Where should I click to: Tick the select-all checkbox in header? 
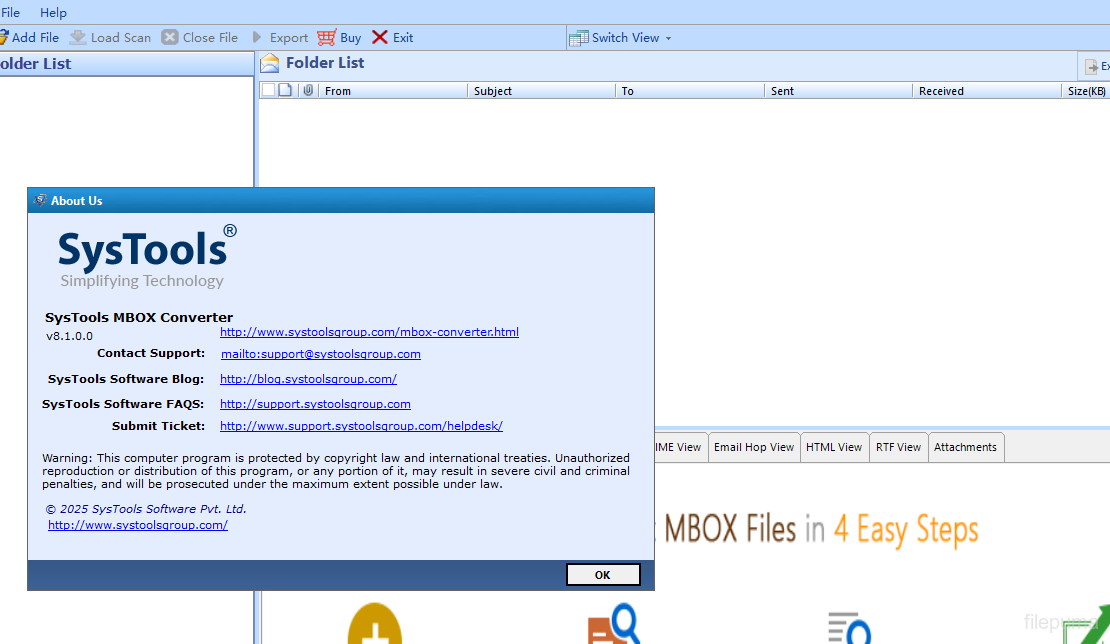pos(268,90)
